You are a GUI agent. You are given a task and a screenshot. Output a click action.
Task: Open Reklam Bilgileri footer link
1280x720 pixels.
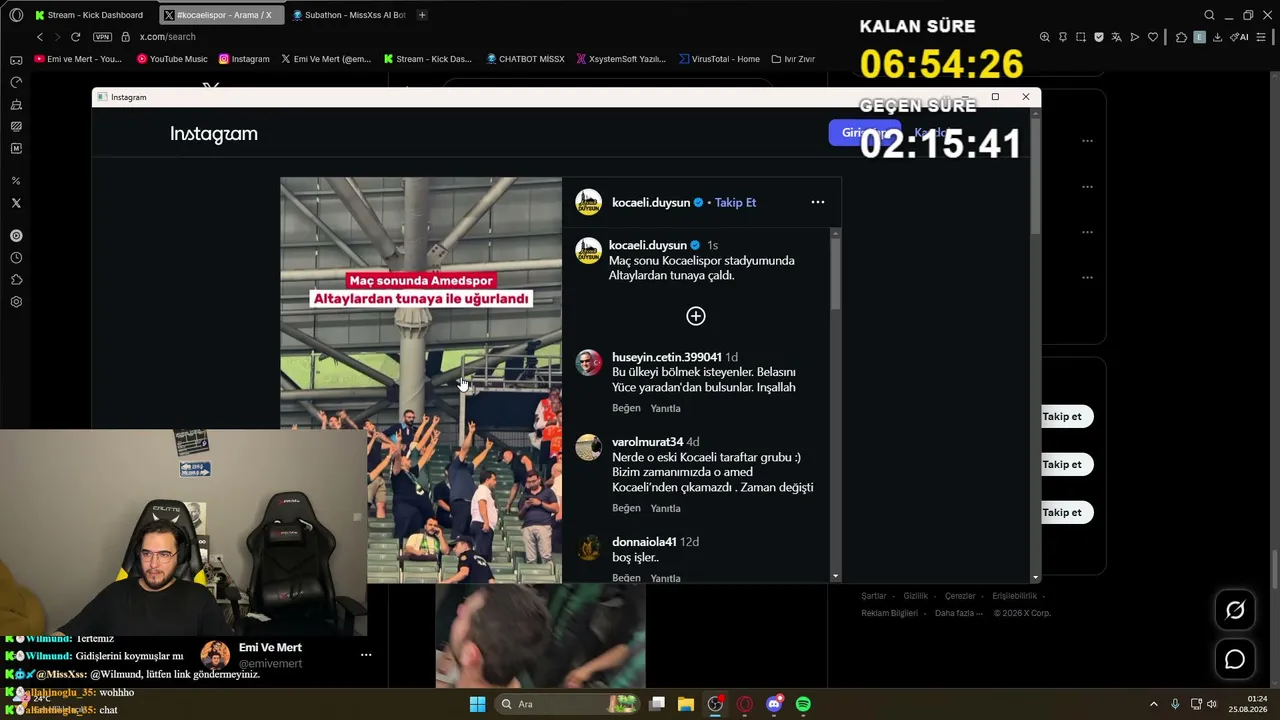point(889,613)
